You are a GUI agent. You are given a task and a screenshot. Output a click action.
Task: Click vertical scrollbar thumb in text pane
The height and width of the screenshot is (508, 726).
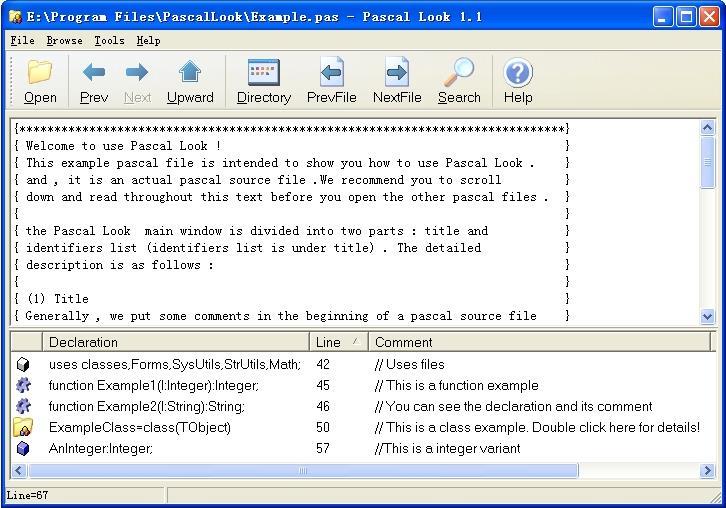[x=707, y=163]
